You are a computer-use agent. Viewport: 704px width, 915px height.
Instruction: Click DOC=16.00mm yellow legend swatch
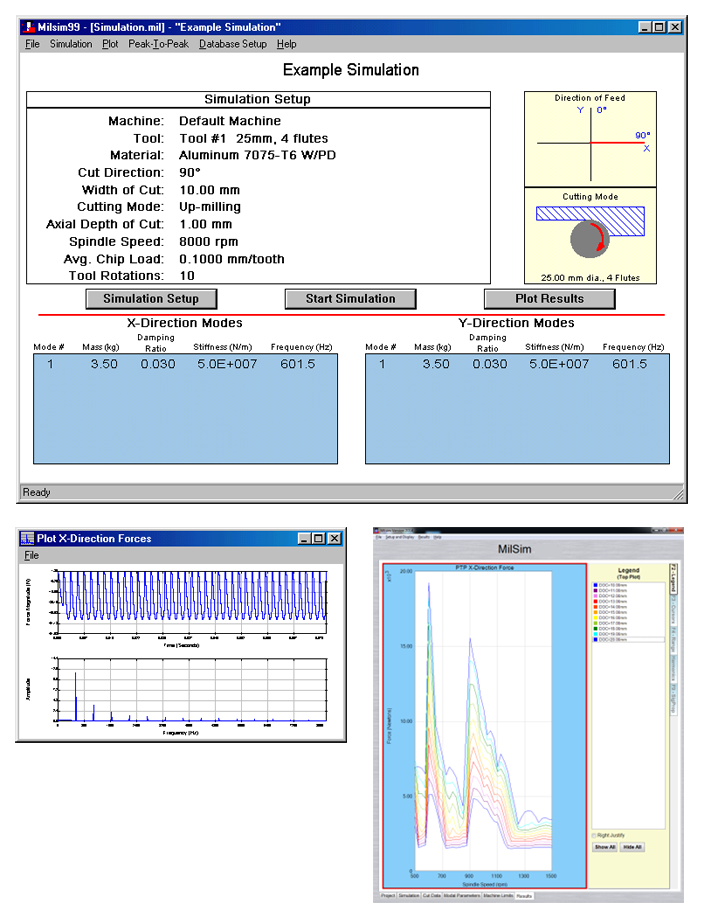[595, 617]
